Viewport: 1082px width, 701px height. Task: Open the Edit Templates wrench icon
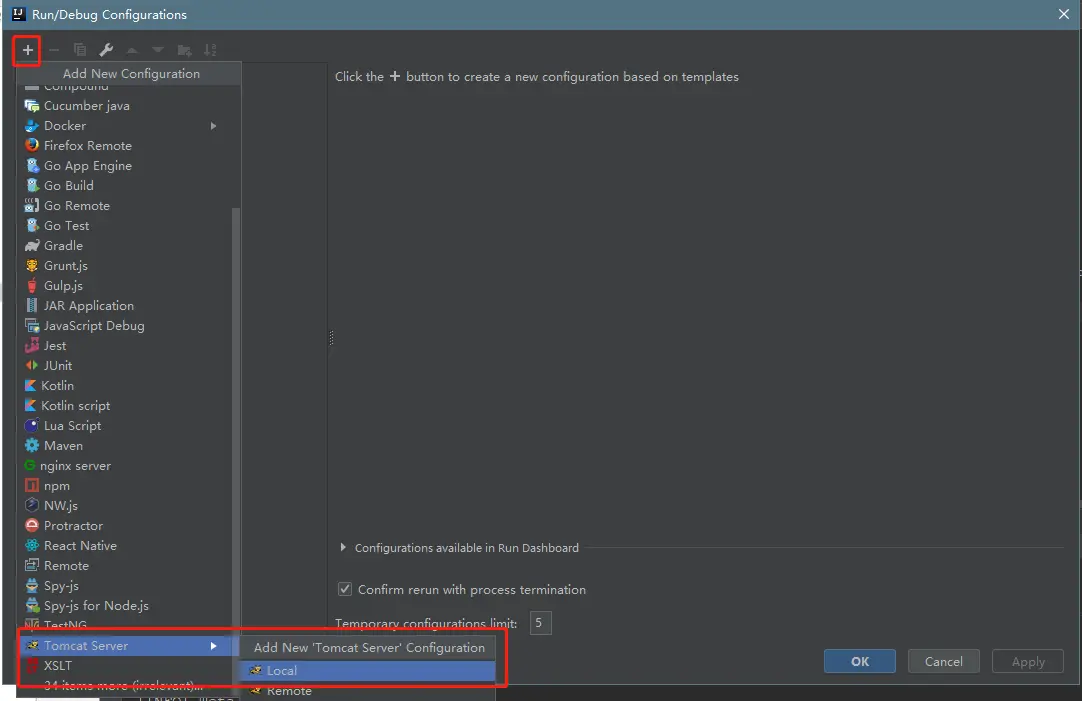pos(106,50)
